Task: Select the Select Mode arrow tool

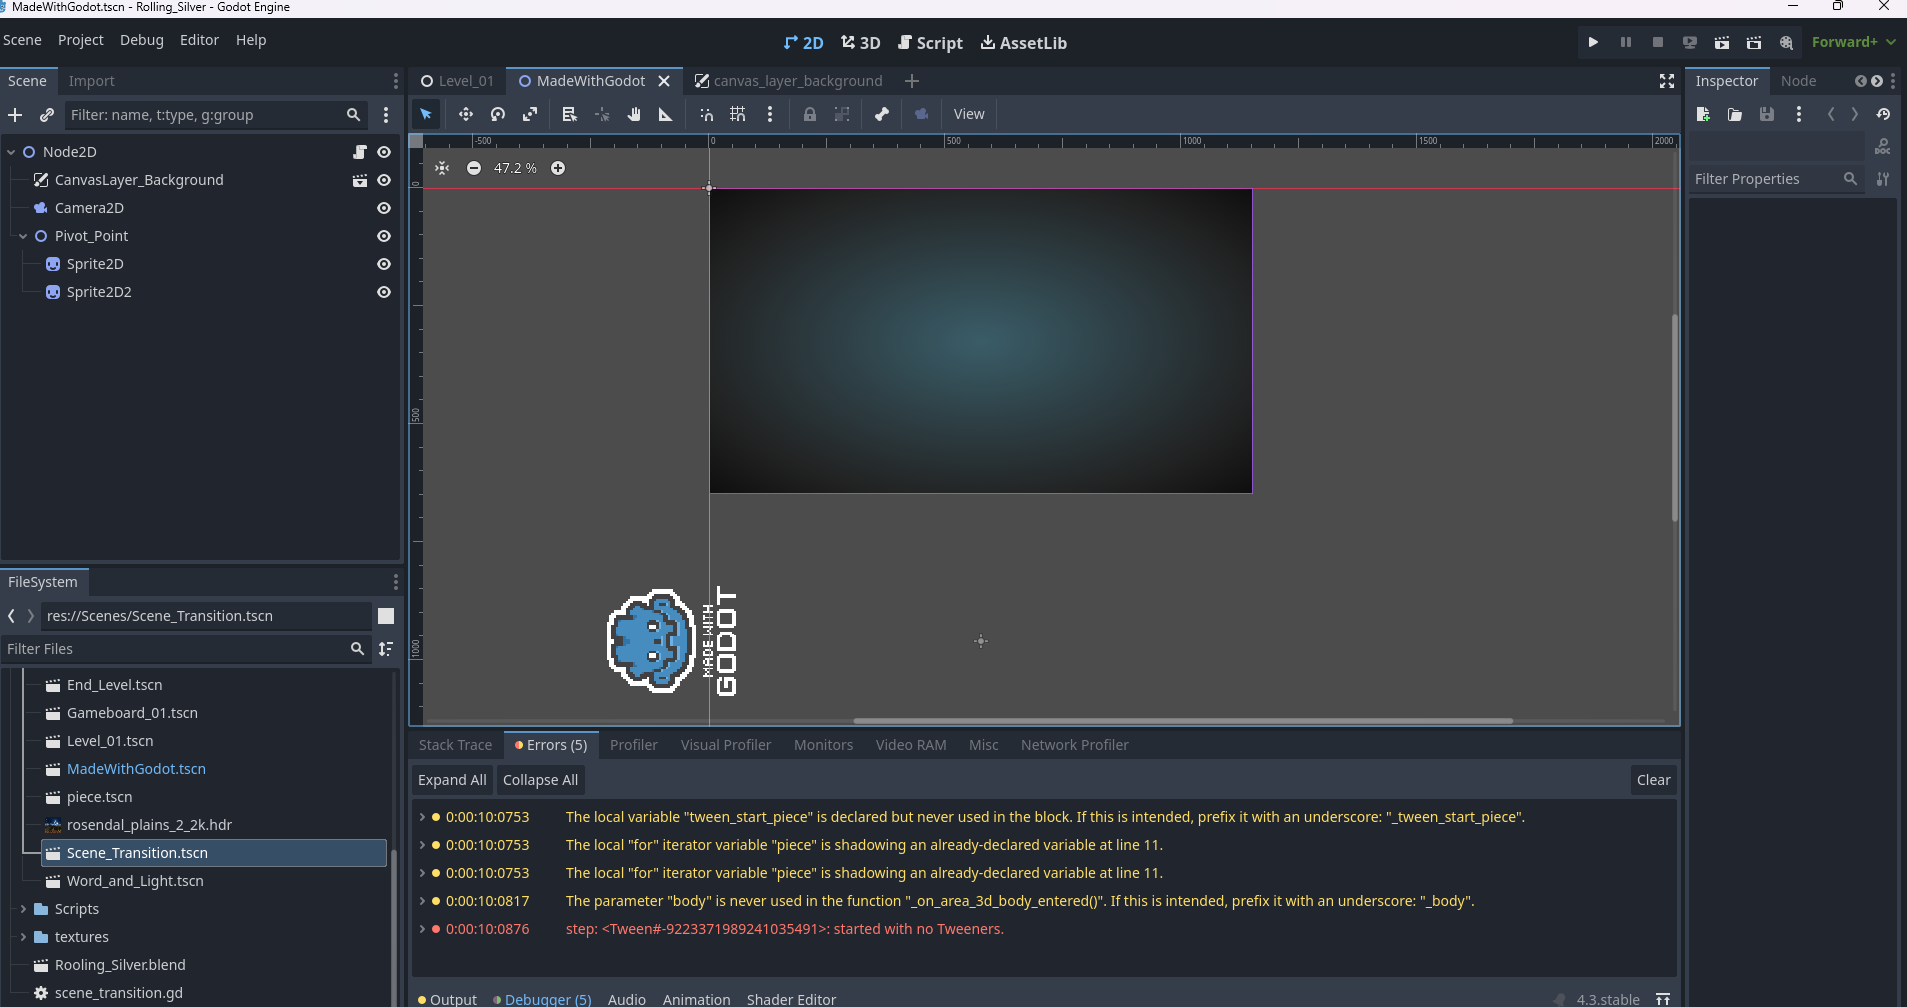Action: coord(426,114)
